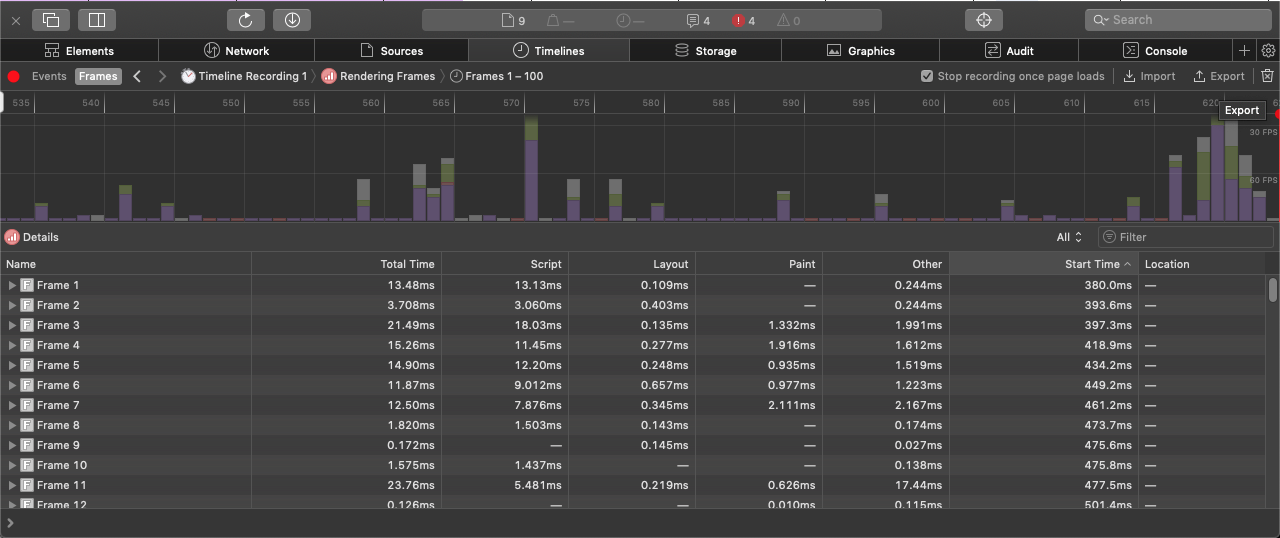Expand Frame 6 row
The width and height of the screenshot is (1280, 538).
(x=12, y=385)
